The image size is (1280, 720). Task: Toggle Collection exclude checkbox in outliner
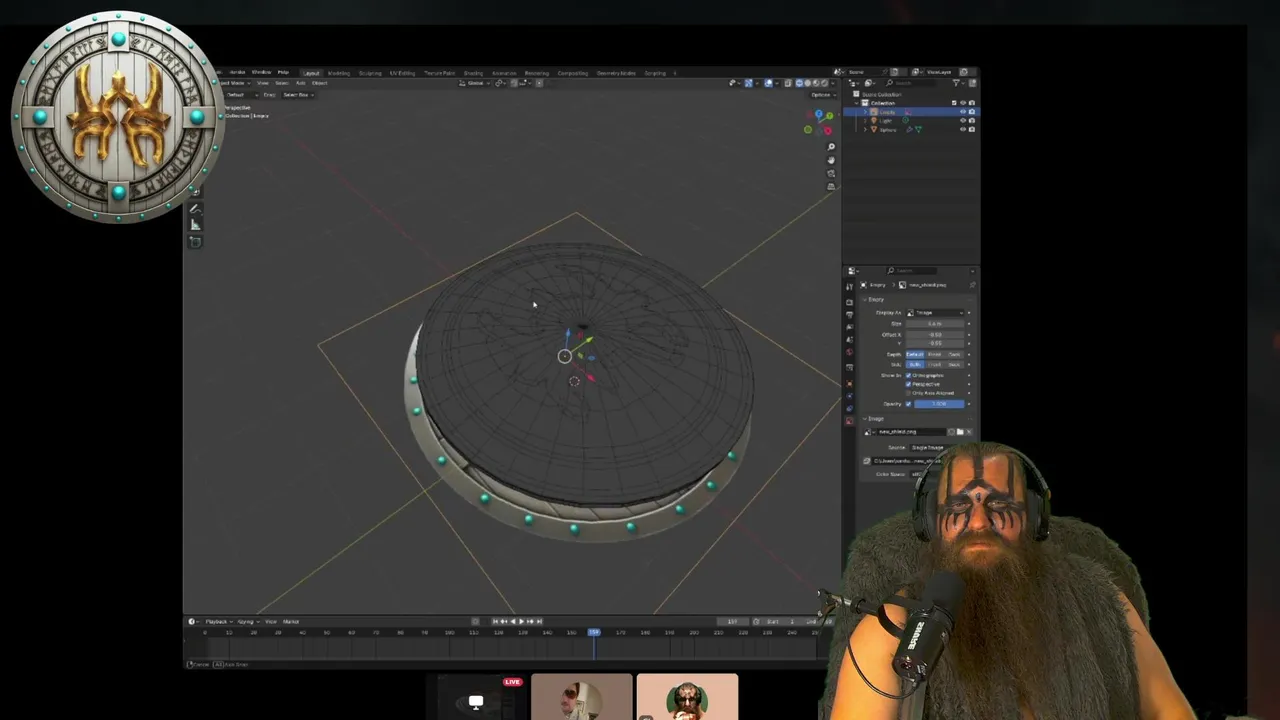pyautogui.click(x=954, y=103)
